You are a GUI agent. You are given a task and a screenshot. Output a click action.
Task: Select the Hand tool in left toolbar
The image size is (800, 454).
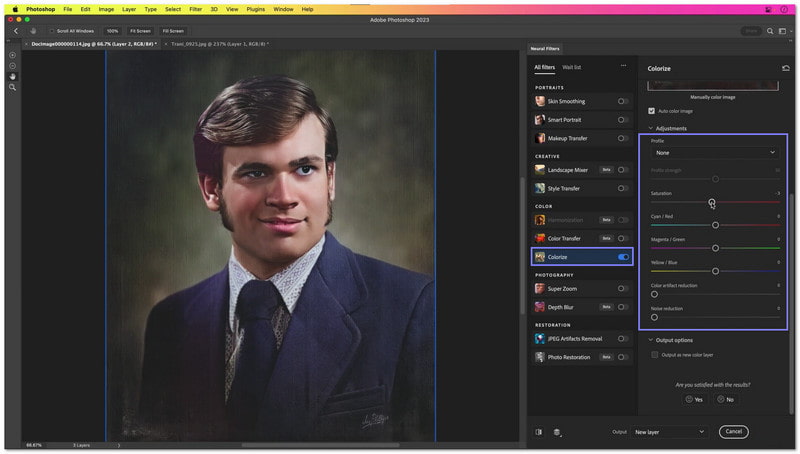tap(13, 76)
